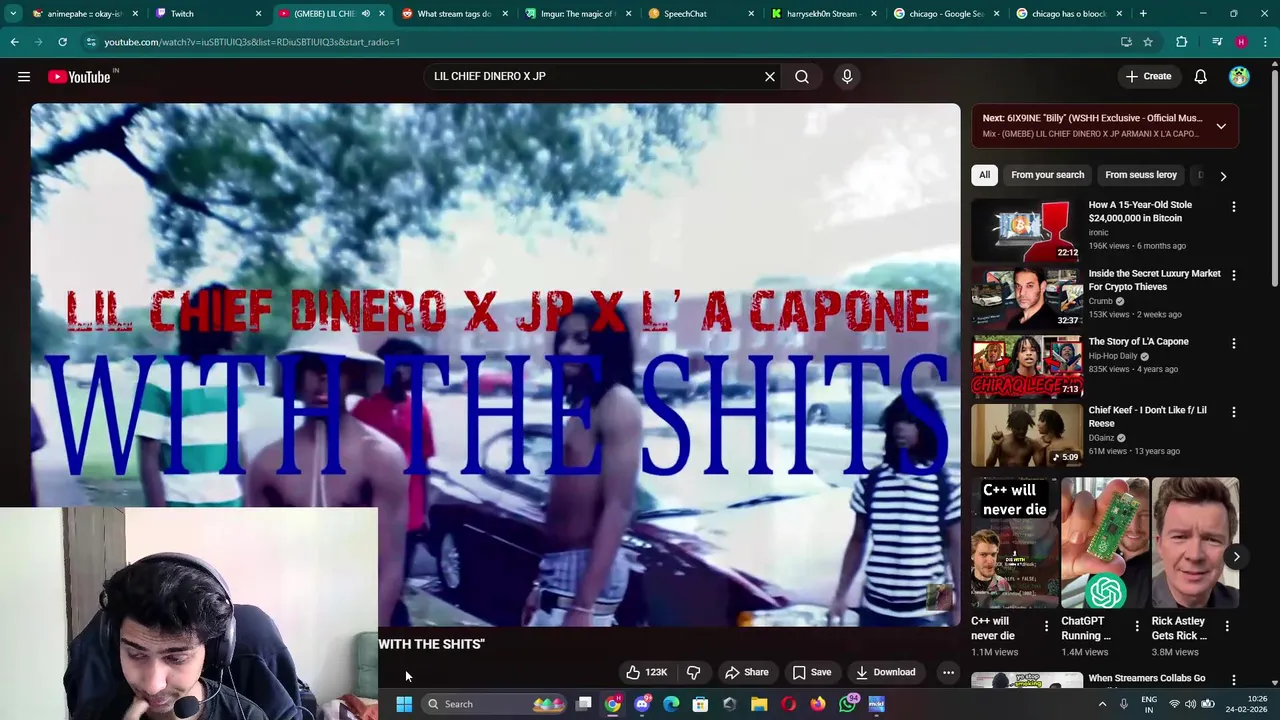The height and width of the screenshot is (720, 1280).
Task: Expand the Next up playlist panel
Action: pyautogui.click(x=1221, y=126)
